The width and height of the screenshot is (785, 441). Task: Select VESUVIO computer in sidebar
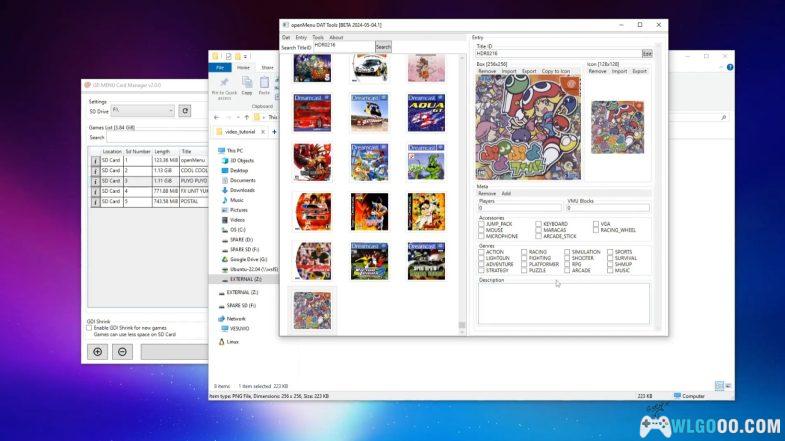tap(236, 329)
